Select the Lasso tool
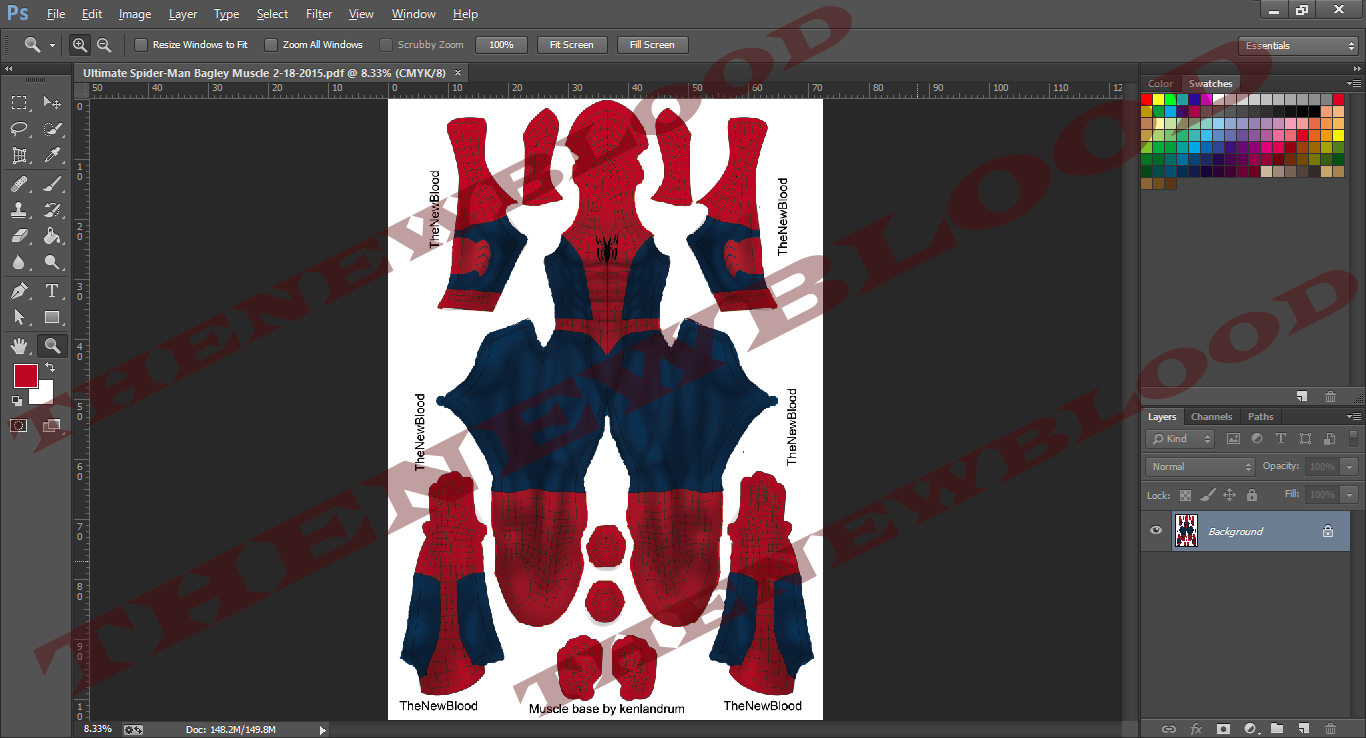The height and width of the screenshot is (738, 1366). pos(19,129)
